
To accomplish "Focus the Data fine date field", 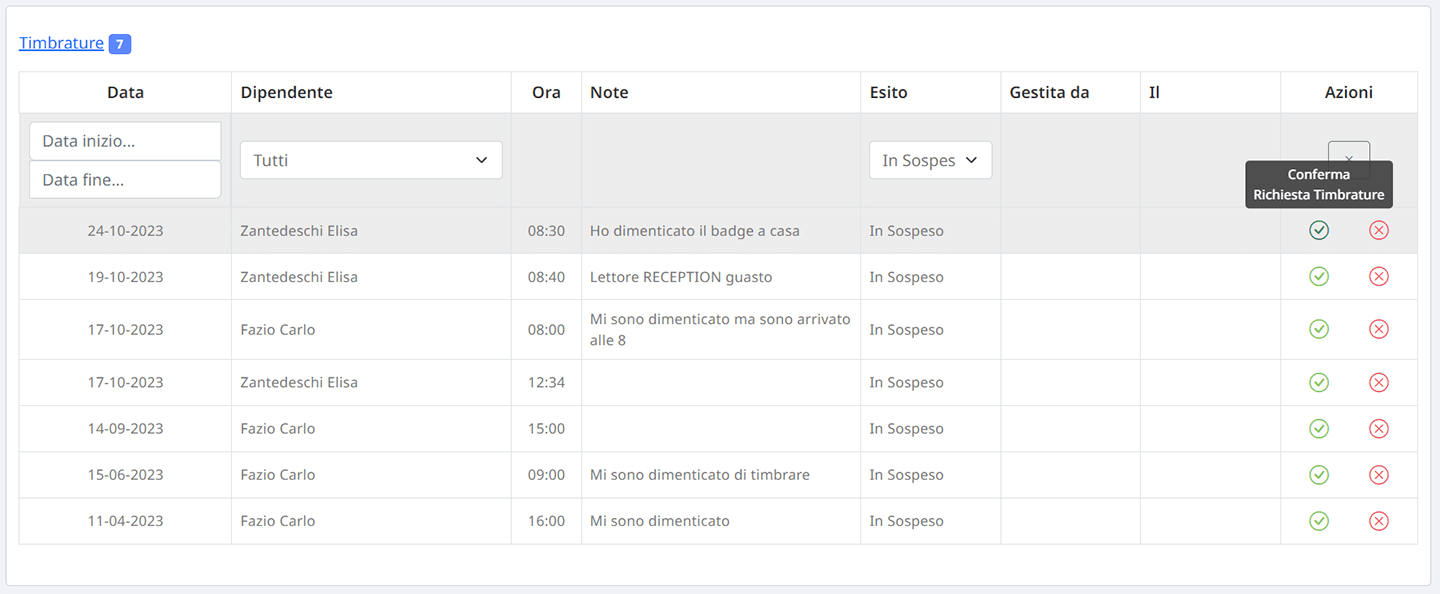I will pyautogui.click(x=125, y=180).
